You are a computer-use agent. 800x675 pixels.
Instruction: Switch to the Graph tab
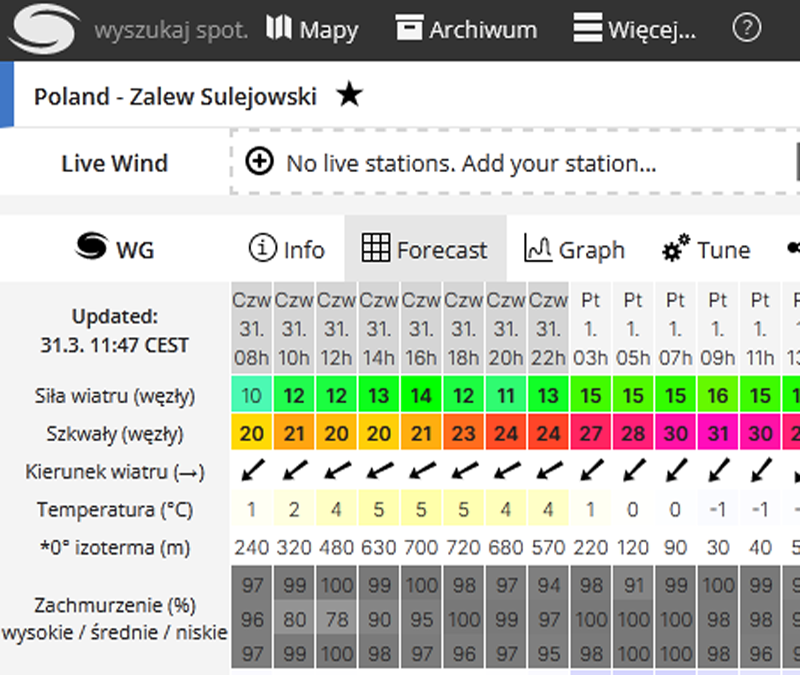[574, 249]
